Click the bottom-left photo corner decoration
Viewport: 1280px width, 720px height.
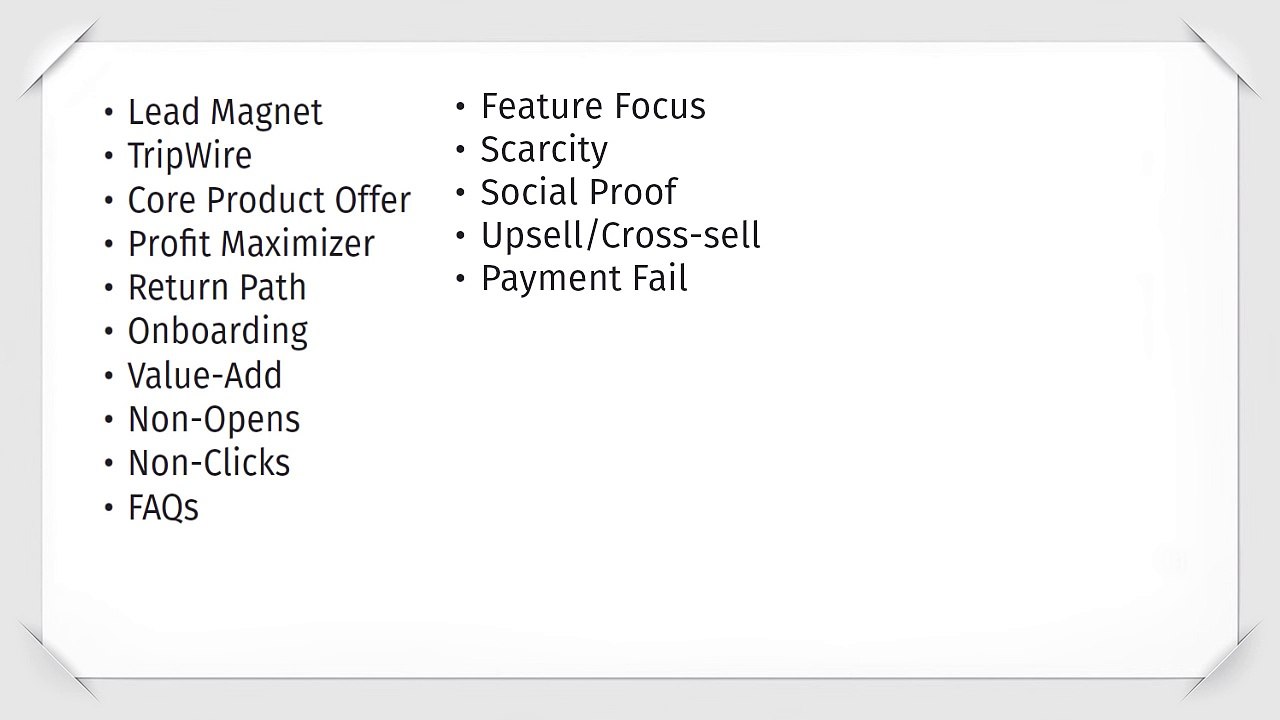[x=60, y=660]
